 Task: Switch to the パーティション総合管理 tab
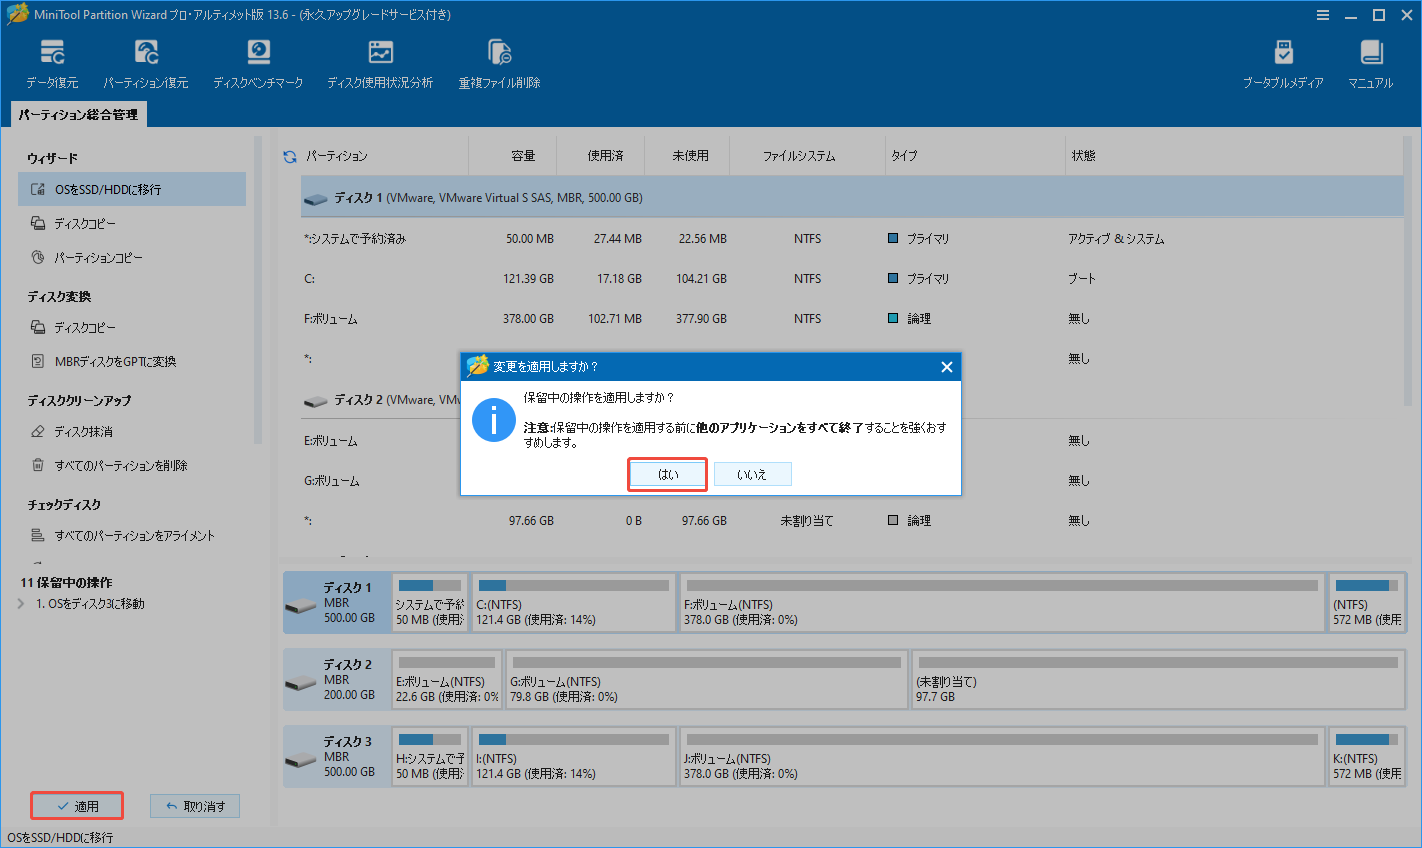point(79,114)
